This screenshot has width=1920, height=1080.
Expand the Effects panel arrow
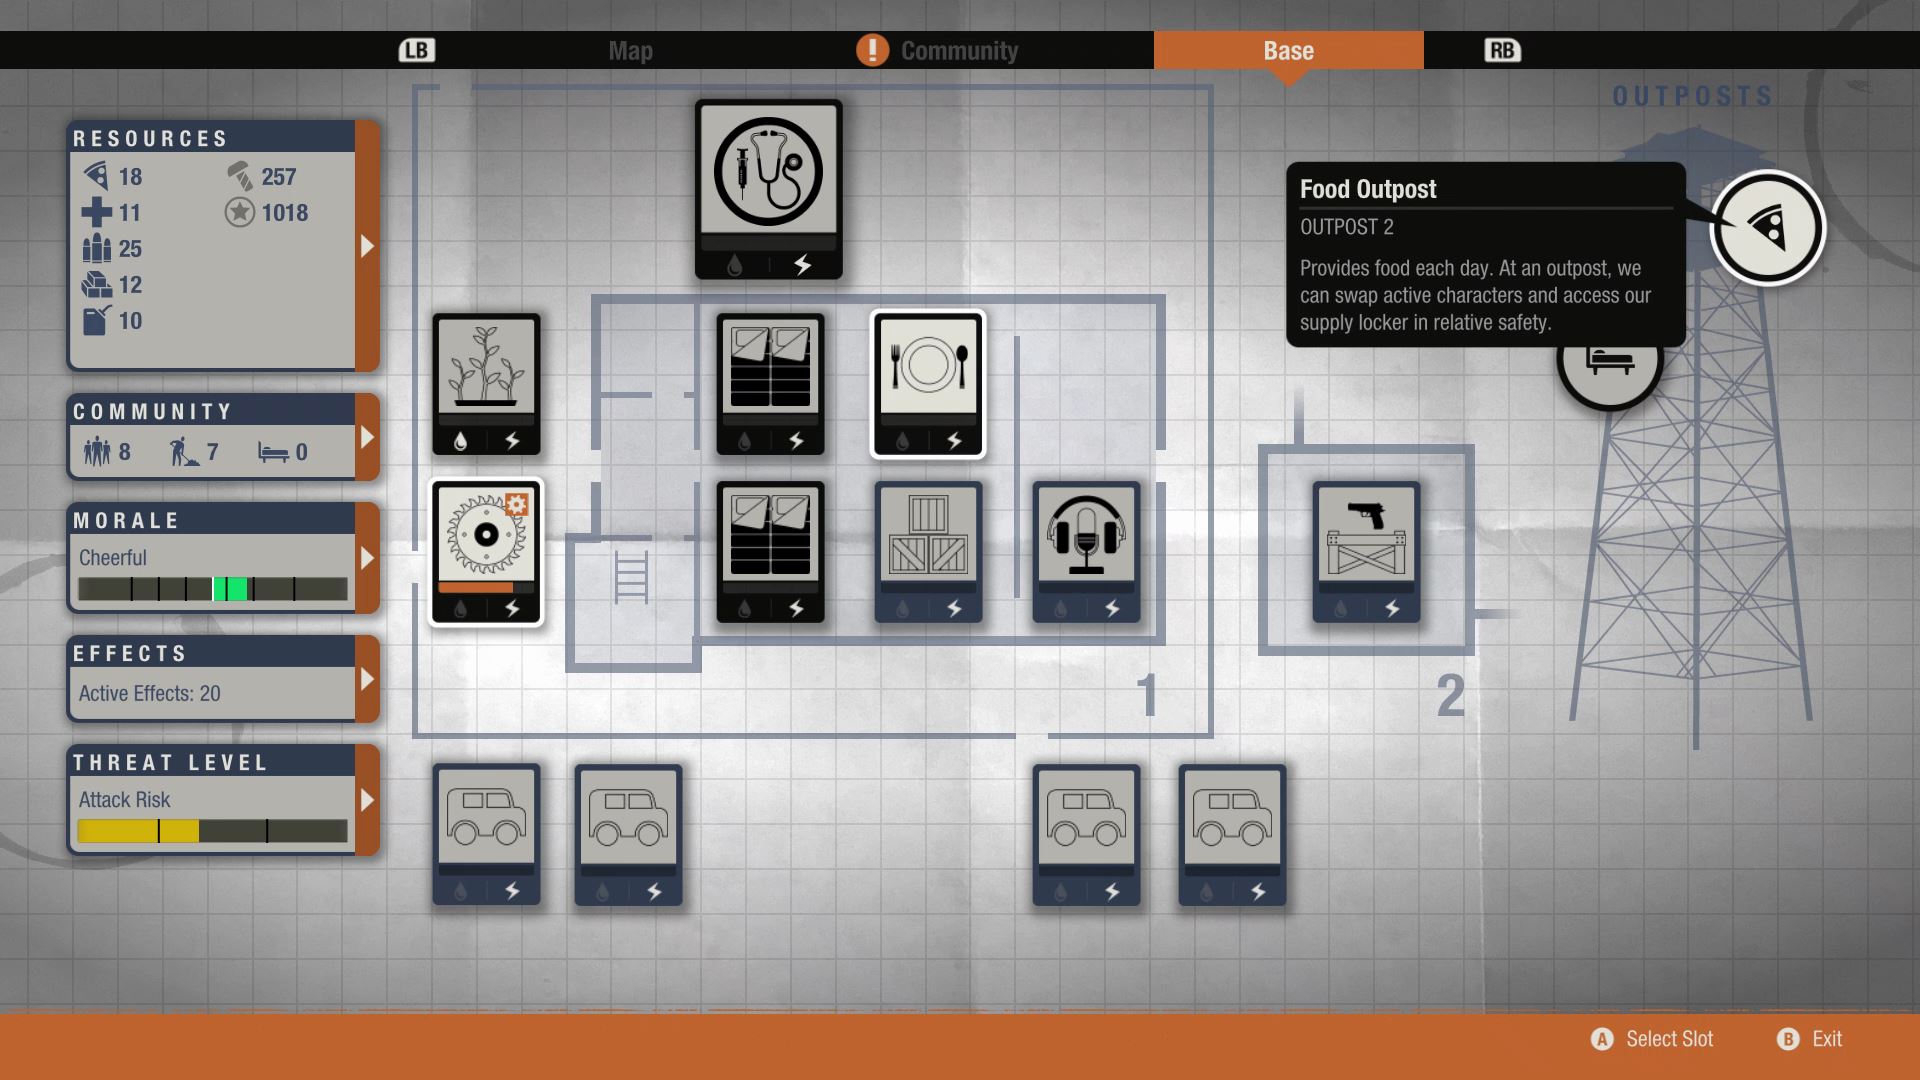367,679
